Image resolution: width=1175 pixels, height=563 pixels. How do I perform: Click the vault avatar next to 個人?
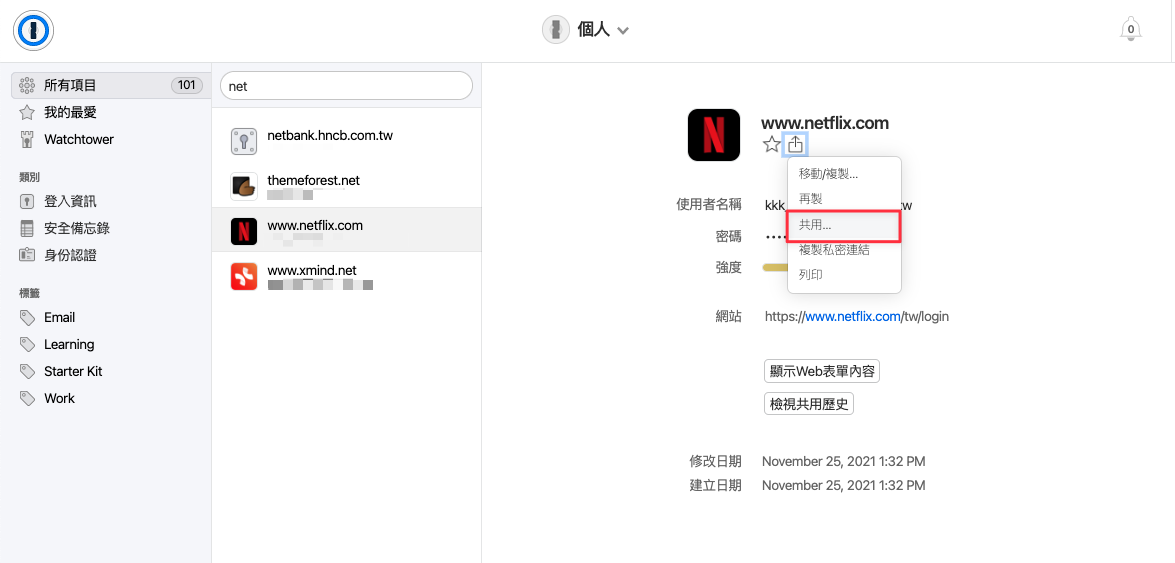pyautogui.click(x=556, y=30)
